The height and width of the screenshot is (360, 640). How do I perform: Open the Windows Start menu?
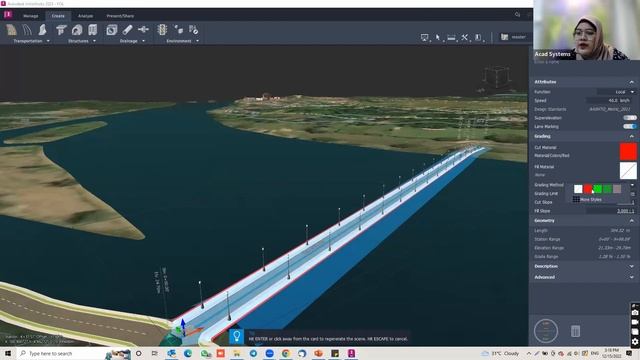click(x=8, y=353)
